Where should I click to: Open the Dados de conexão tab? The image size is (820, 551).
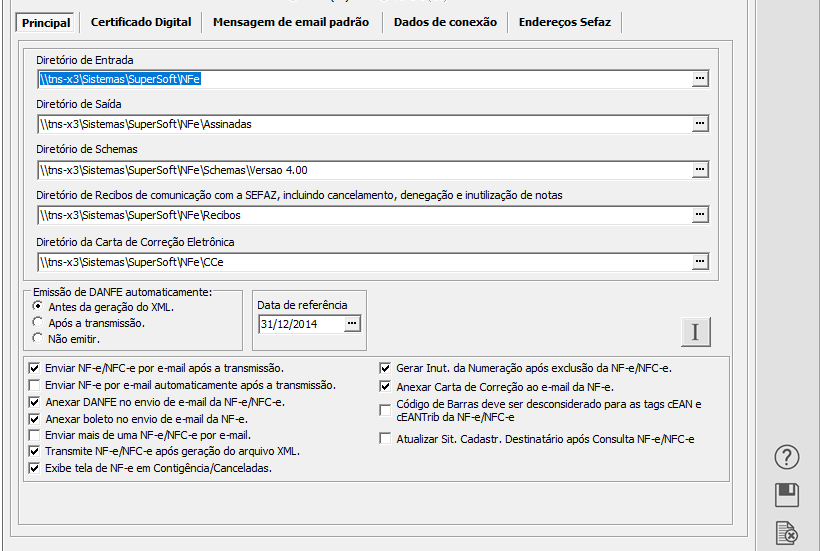(445, 22)
